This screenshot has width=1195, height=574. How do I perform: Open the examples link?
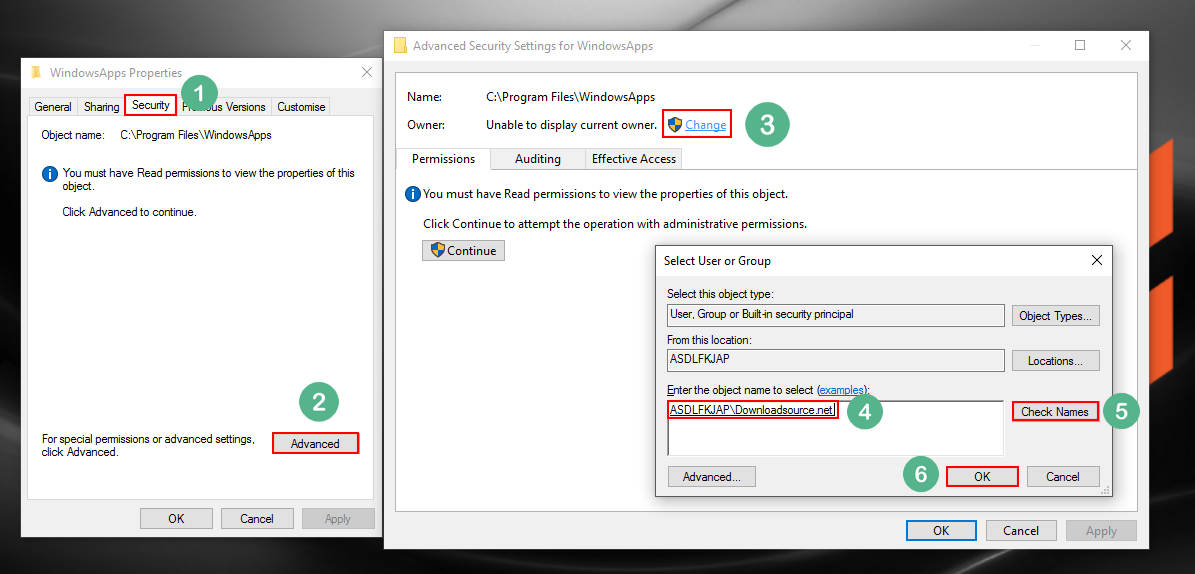(843, 390)
